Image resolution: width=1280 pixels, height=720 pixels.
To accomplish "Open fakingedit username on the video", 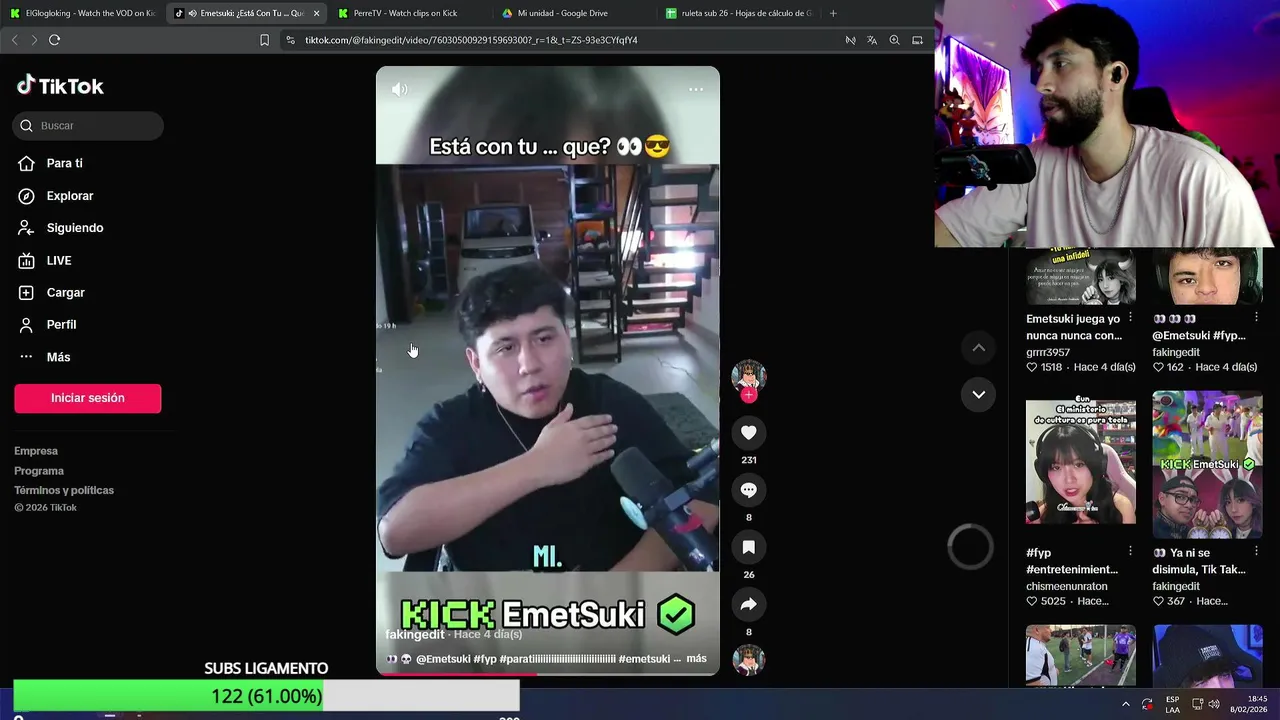I will pos(415,634).
